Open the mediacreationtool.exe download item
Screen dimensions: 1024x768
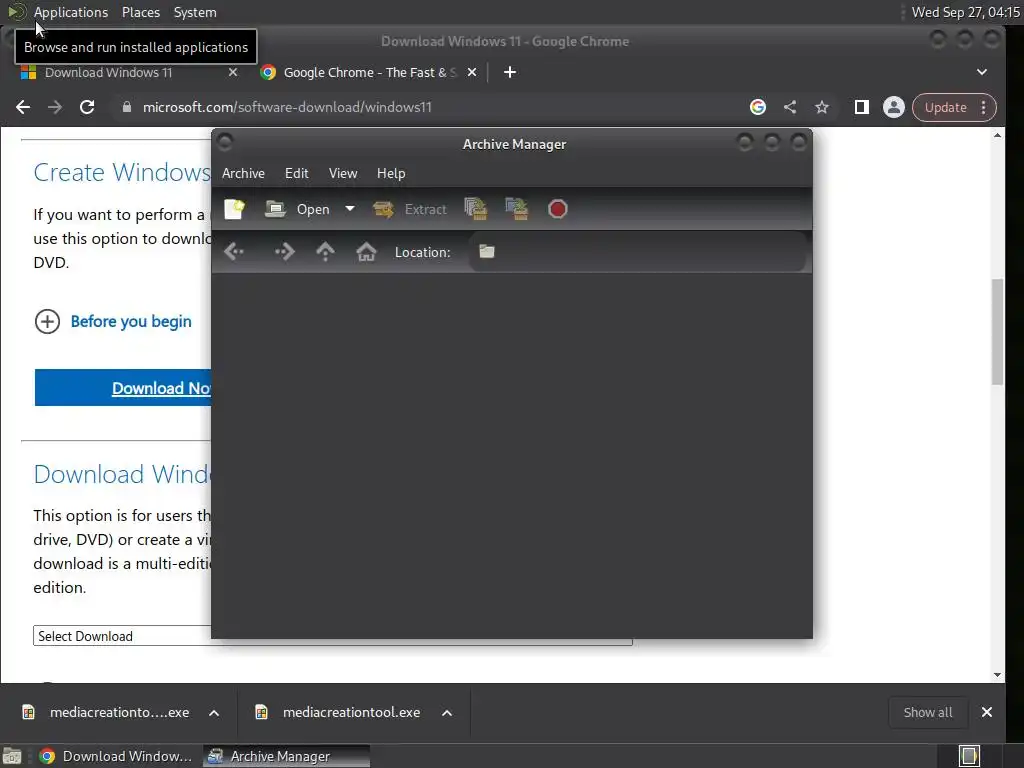tap(340, 712)
